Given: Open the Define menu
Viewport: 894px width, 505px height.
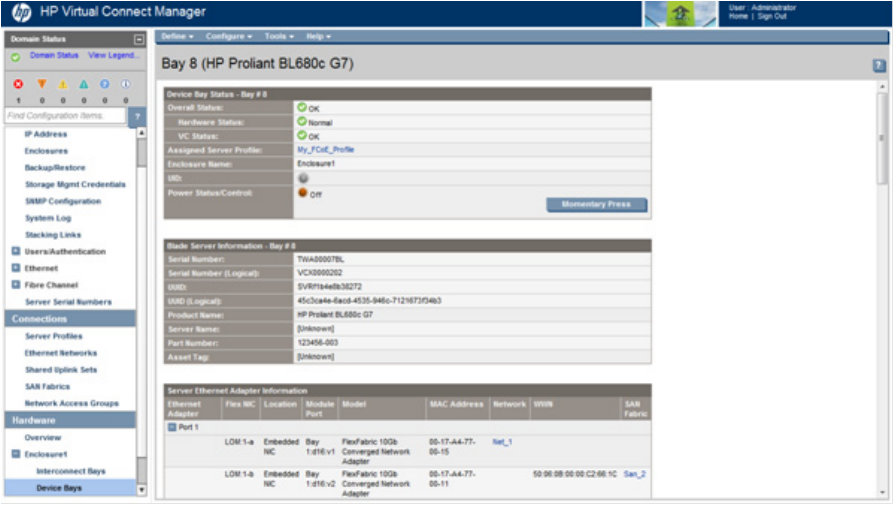Looking at the screenshot, I should click(x=177, y=36).
